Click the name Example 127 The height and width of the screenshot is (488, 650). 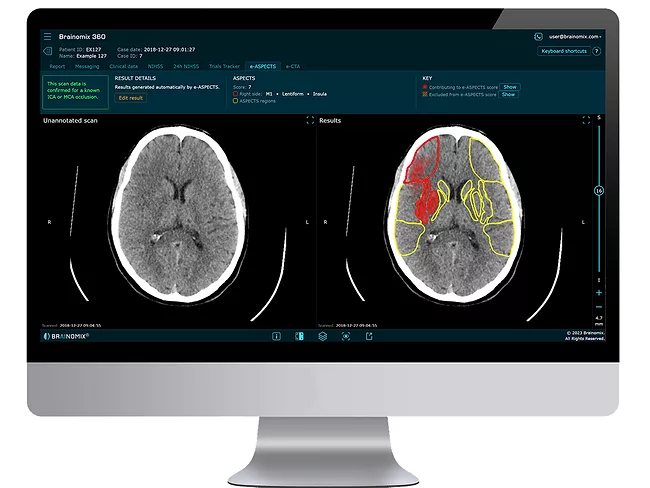pyautogui.click(x=92, y=56)
